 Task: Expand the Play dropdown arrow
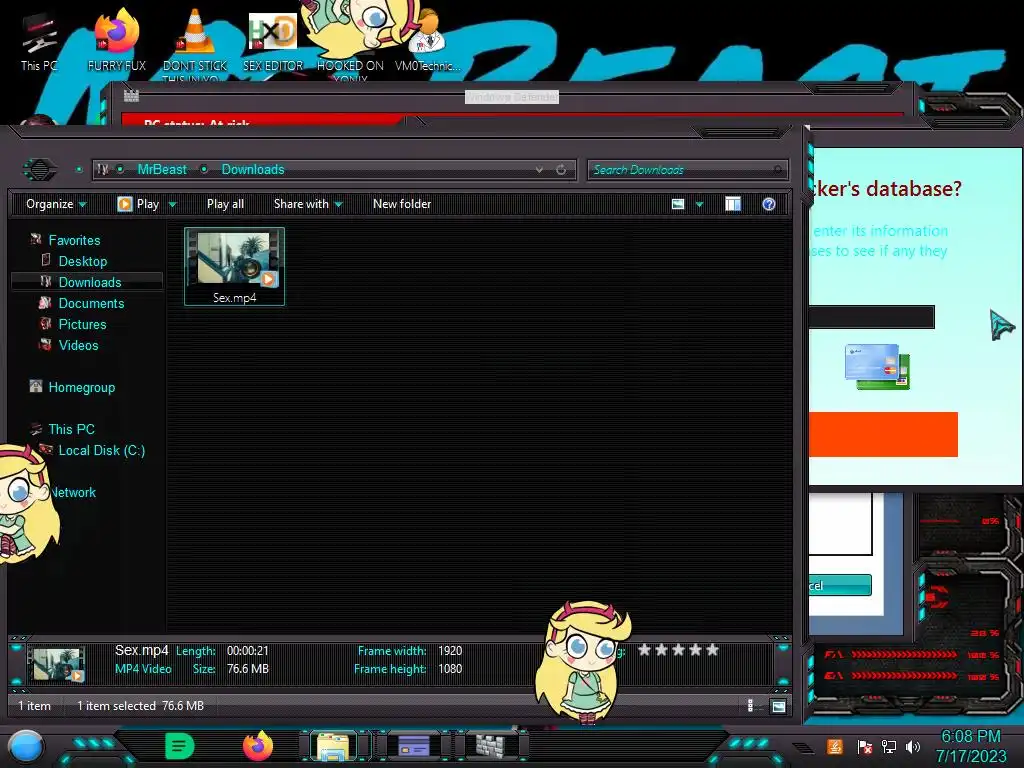[x=172, y=204]
